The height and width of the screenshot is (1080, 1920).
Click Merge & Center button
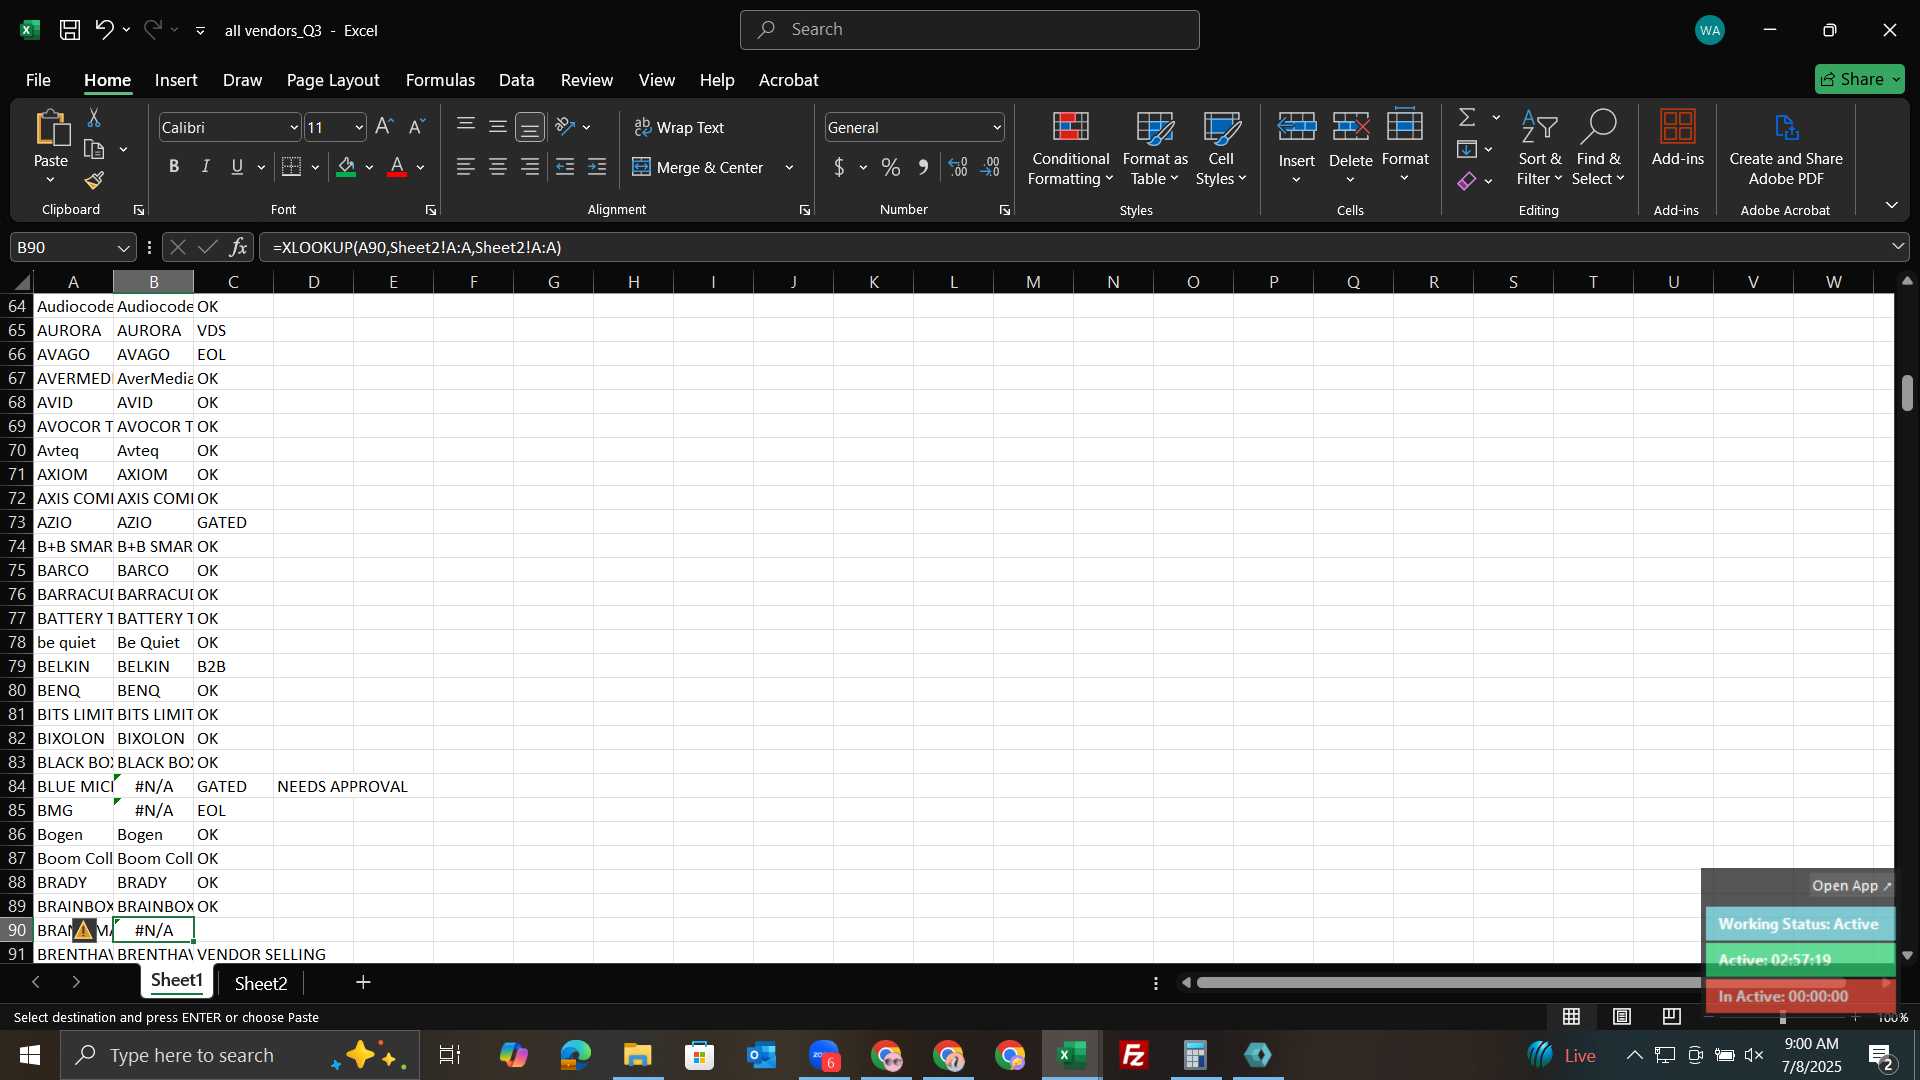tap(698, 168)
